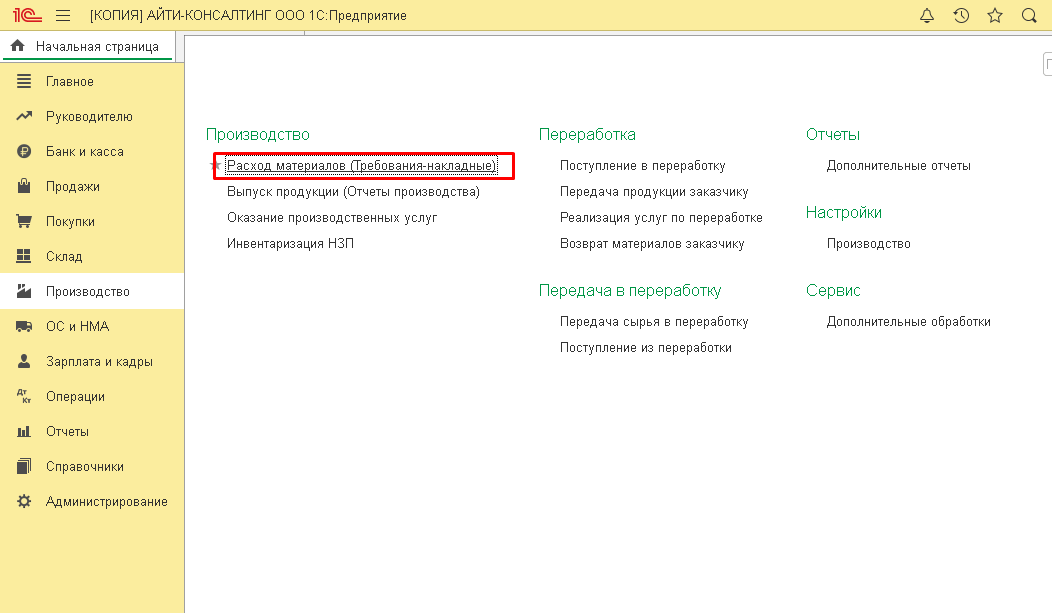Select Банк и касса section
1052x613 pixels.
pos(85,152)
